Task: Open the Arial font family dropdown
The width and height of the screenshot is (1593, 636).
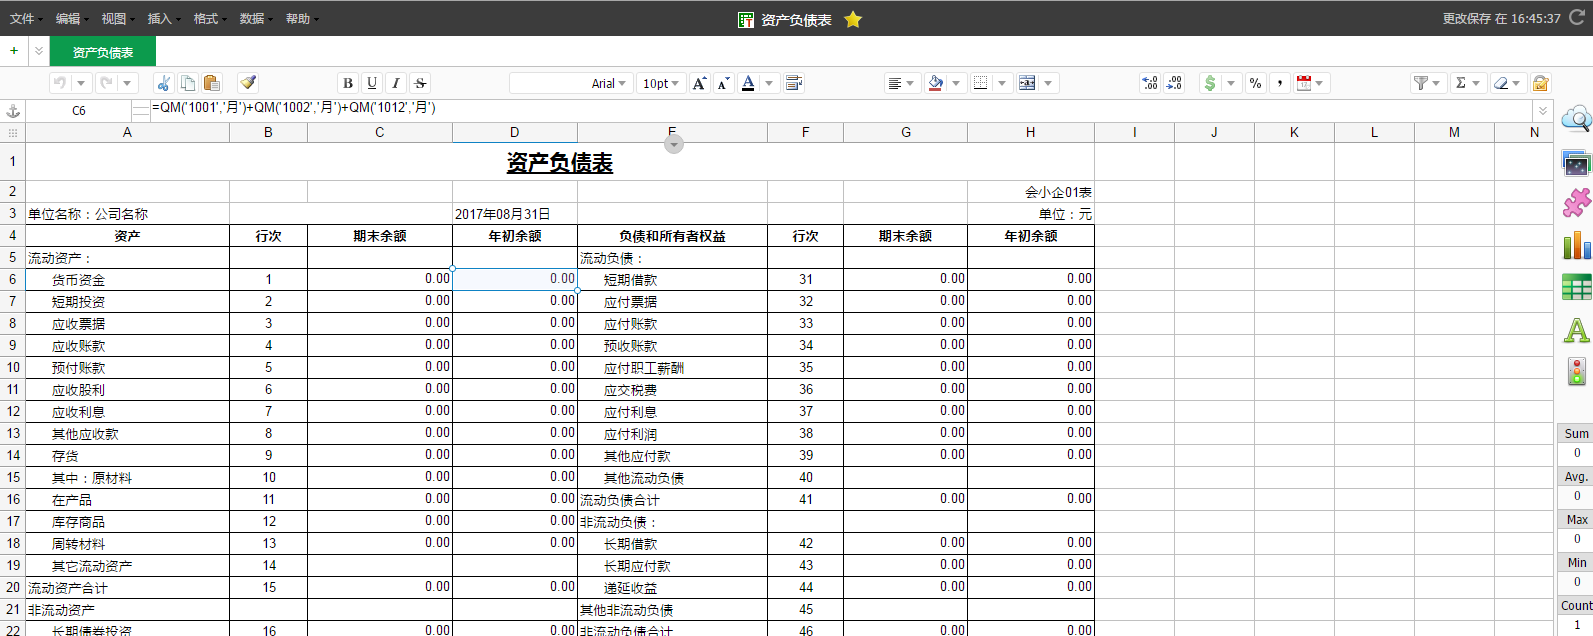Action: point(608,83)
